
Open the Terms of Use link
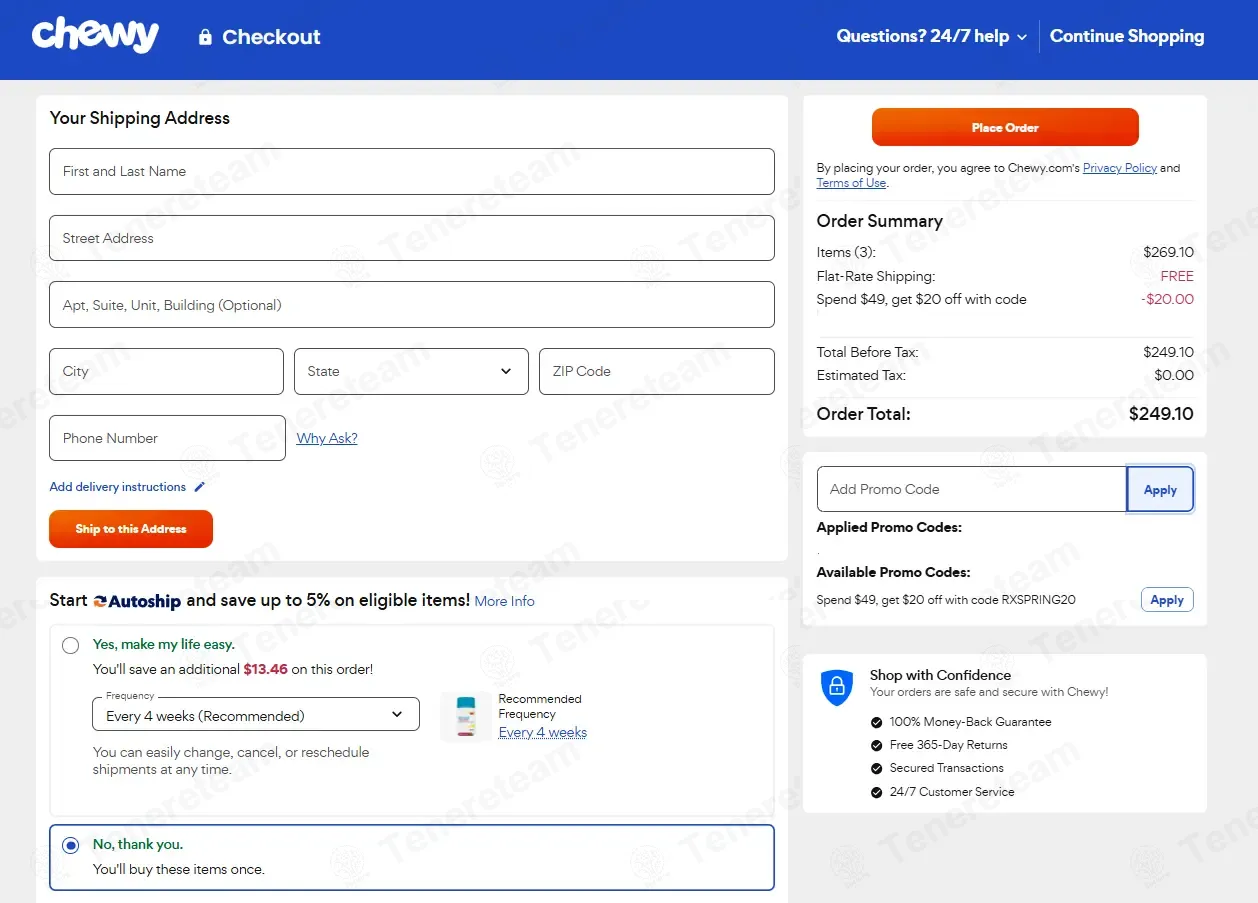tap(851, 183)
